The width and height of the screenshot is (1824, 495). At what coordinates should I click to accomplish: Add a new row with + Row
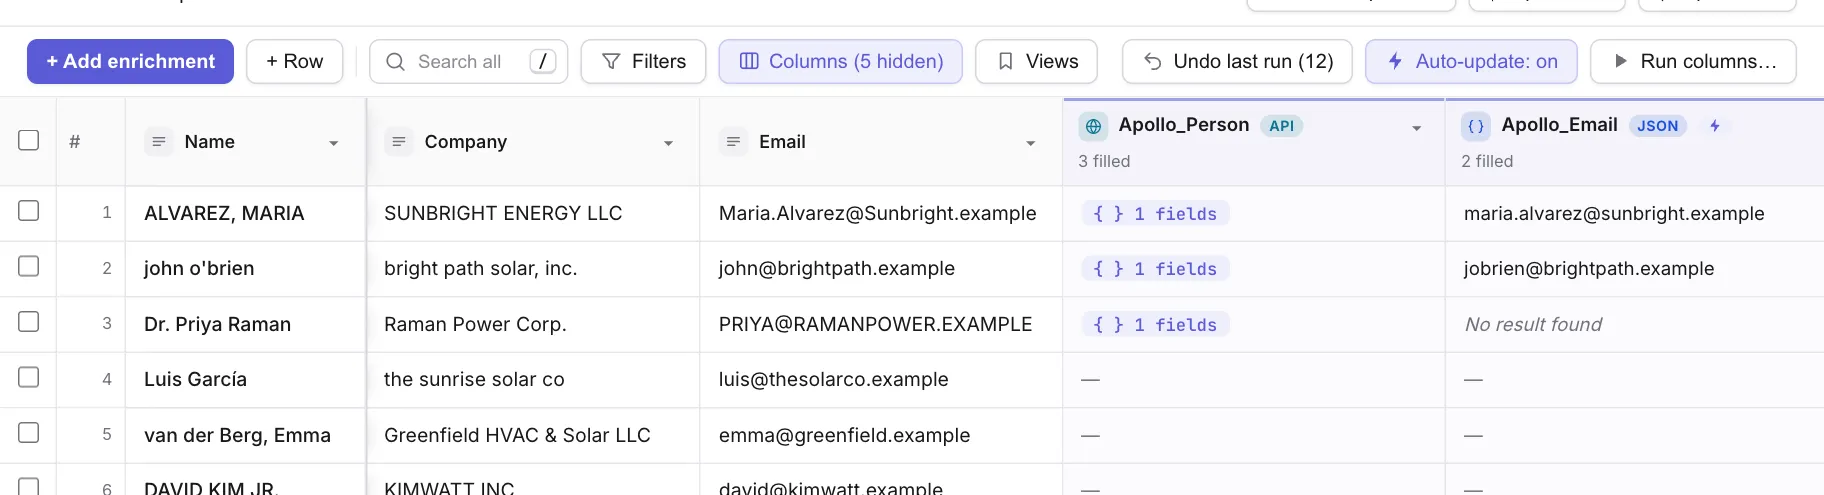tap(295, 61)
